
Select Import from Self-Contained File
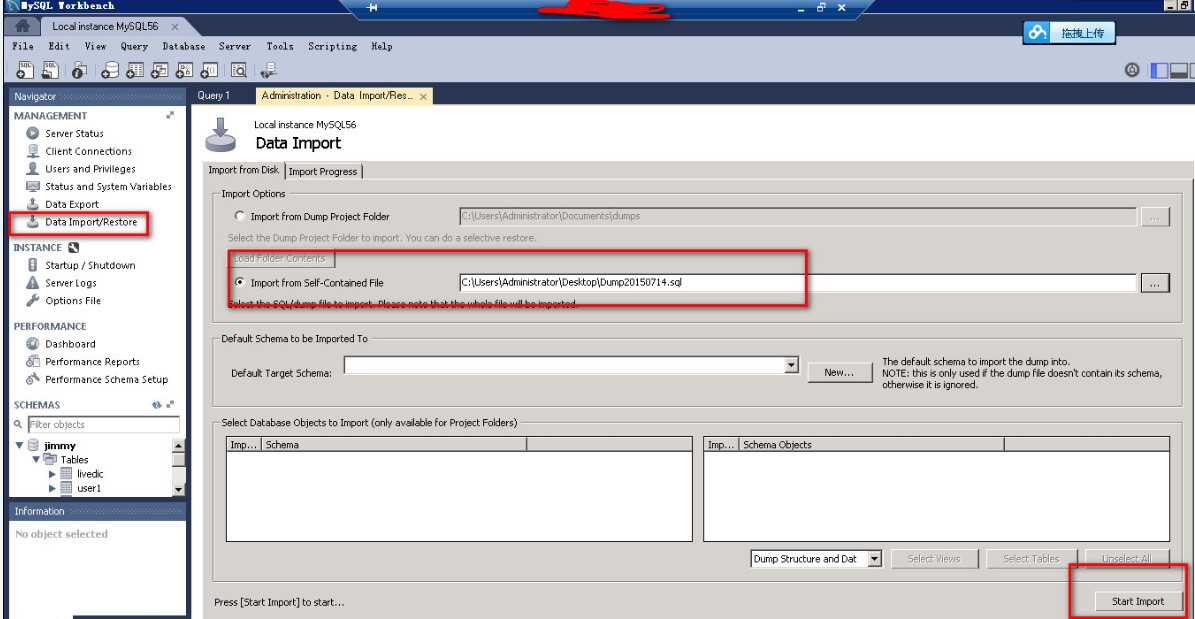point(241,282)
